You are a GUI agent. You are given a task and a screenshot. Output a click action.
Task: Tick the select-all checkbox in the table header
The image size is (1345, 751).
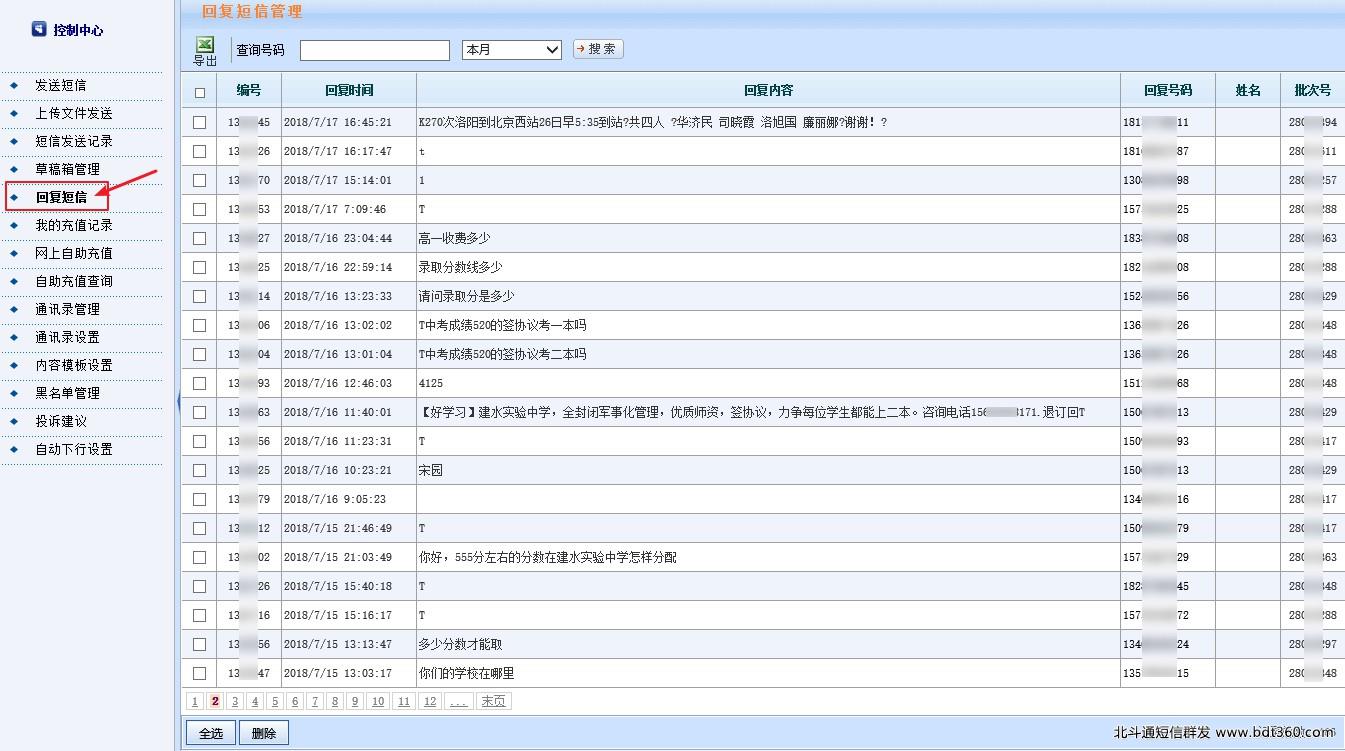pyautogui.click(x=200, y=92)
